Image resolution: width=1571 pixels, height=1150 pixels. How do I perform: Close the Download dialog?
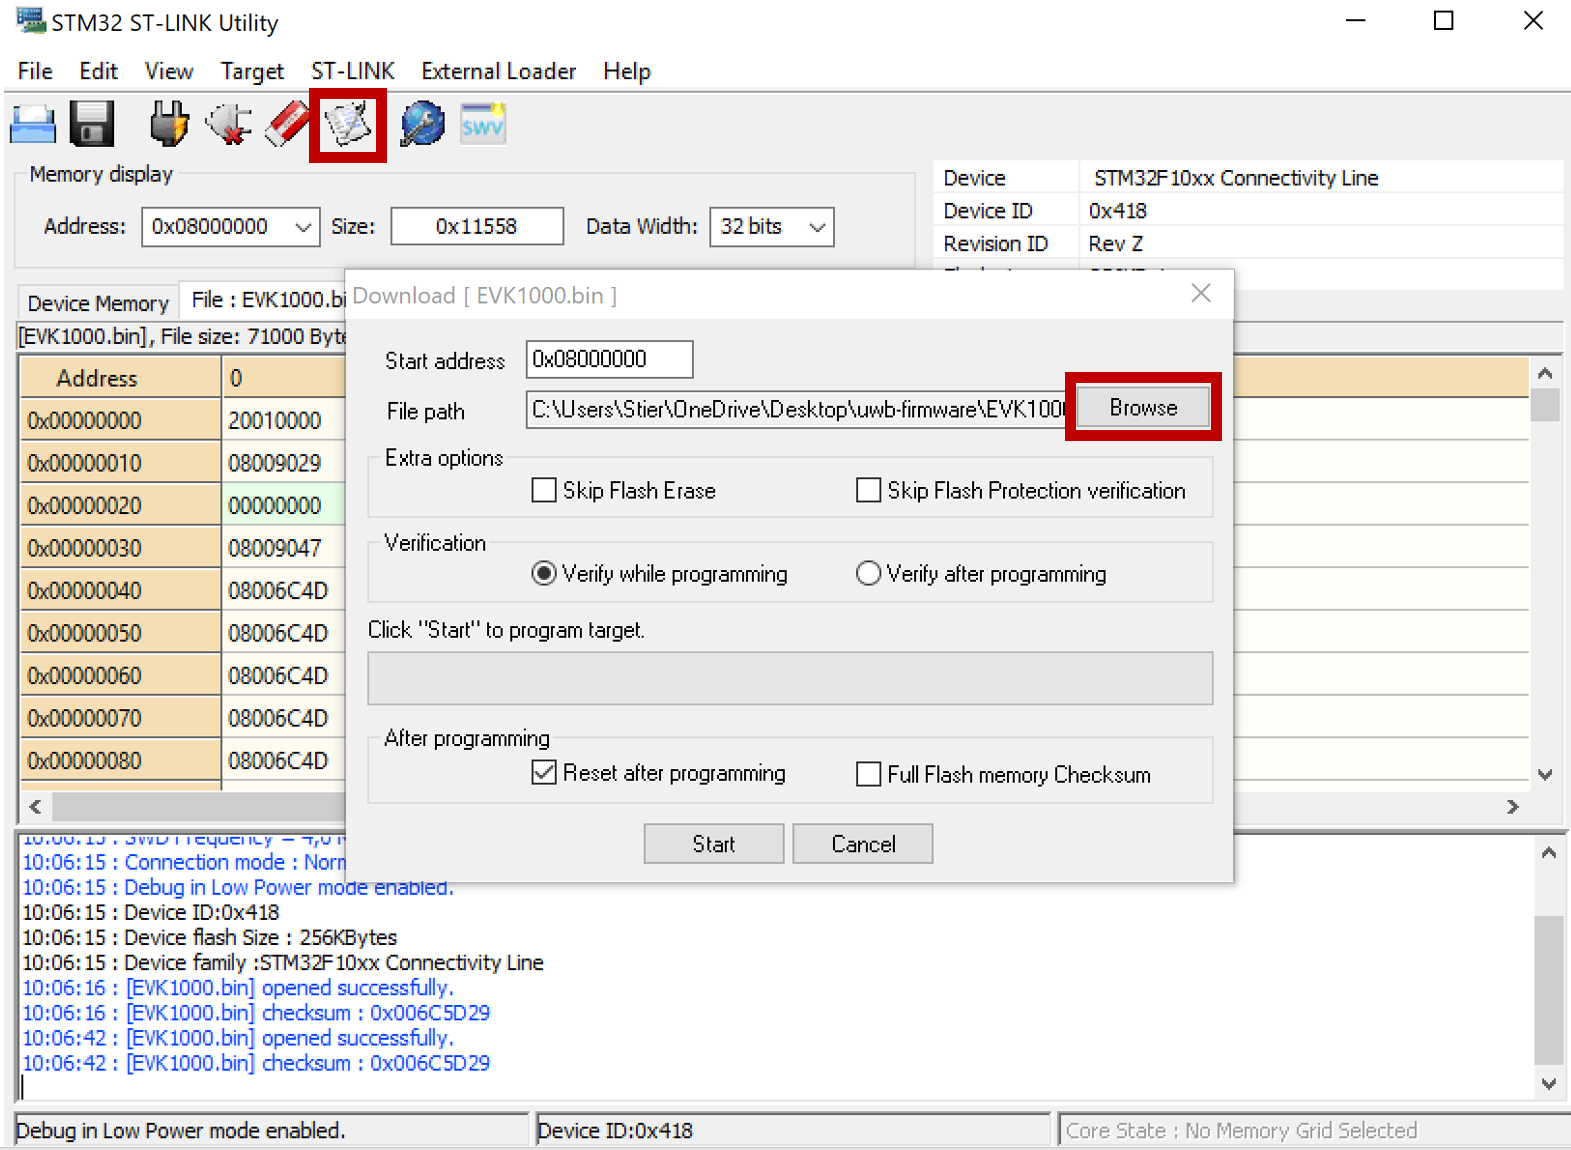coord(1201,293)
